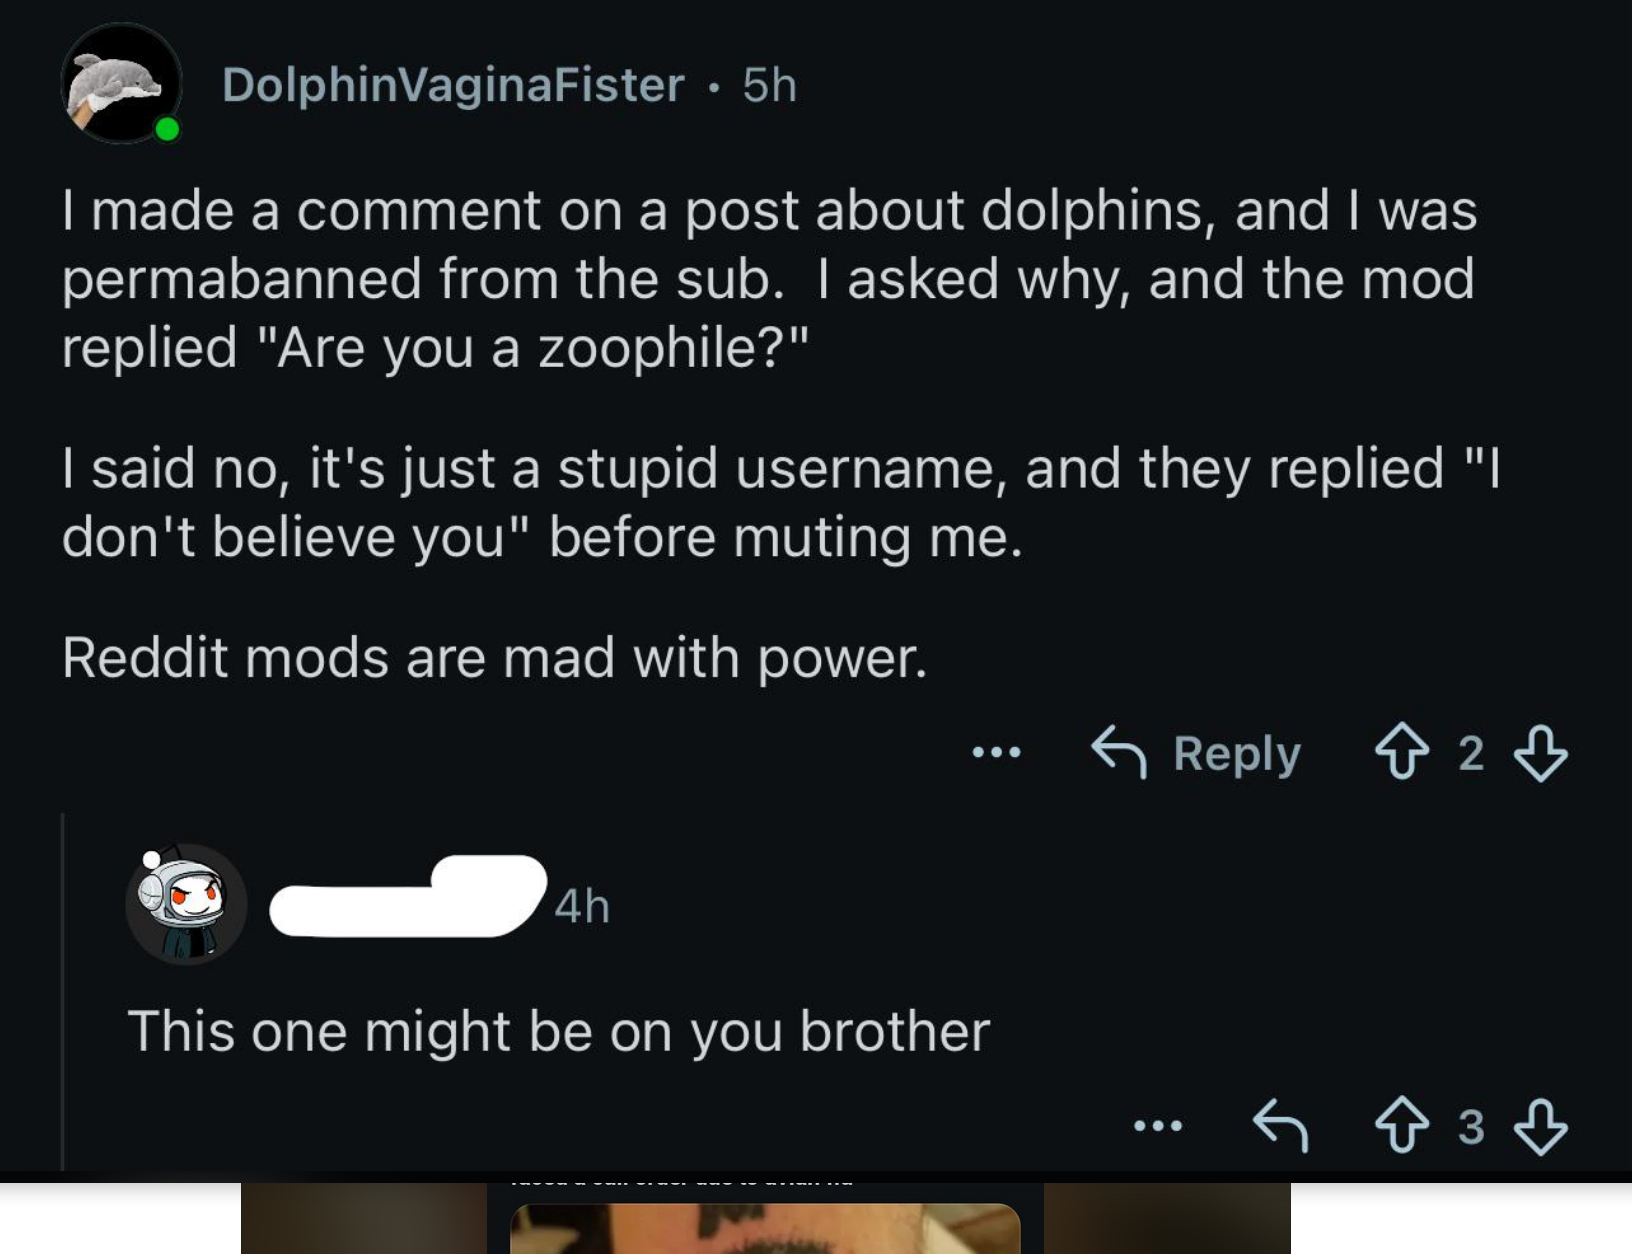The width and height of the screenshot is (1632, 1254).
Task: Click the reply arrow on the 4h comment
Action: coord(1281,1126)
